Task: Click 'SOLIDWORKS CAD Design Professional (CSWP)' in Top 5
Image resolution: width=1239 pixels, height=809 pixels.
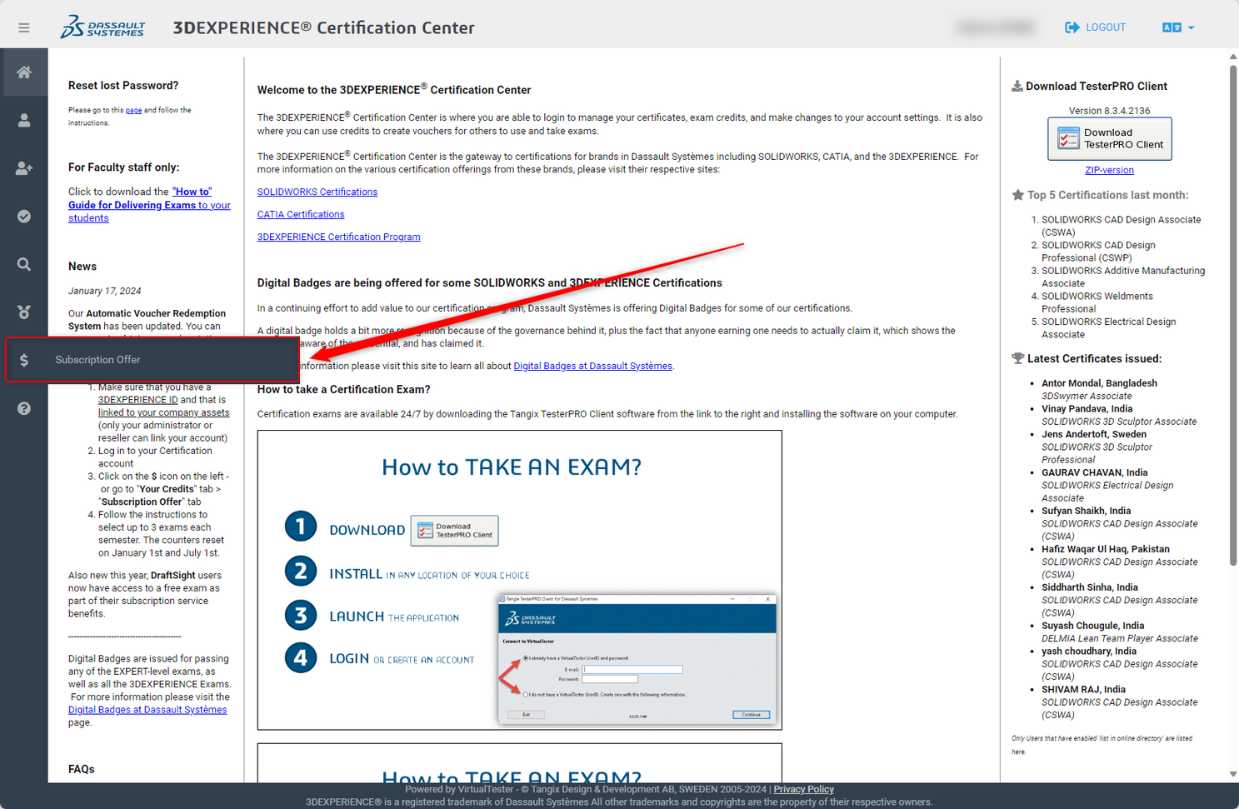Action: tap(1098, 251)
